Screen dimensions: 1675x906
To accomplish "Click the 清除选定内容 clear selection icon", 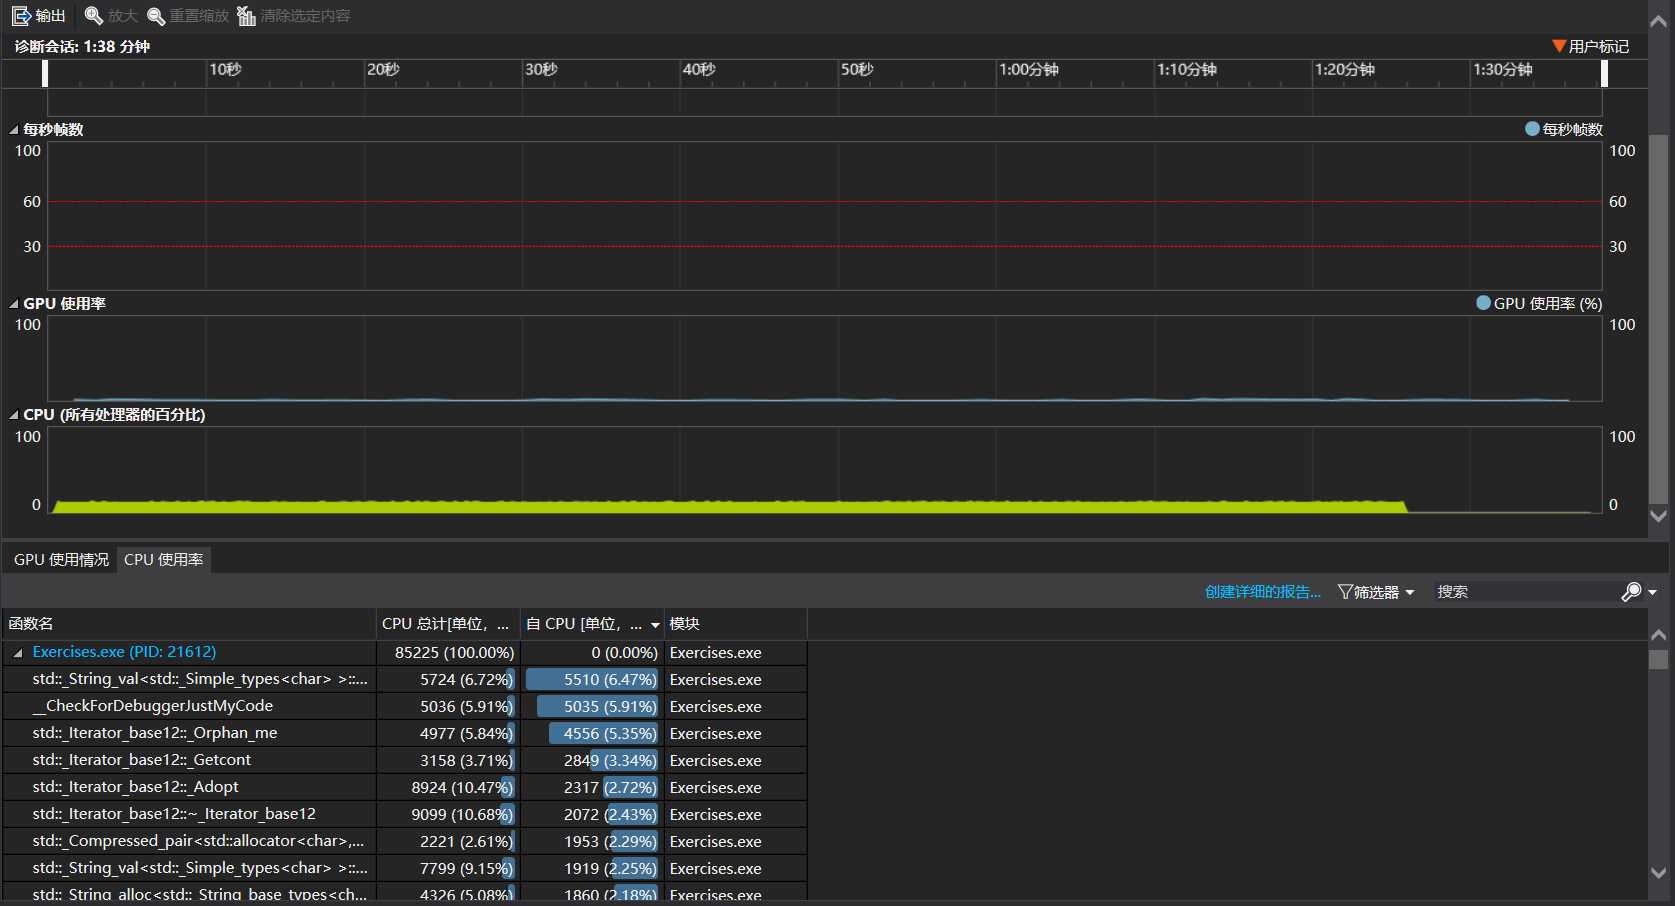I will (246, 16).
